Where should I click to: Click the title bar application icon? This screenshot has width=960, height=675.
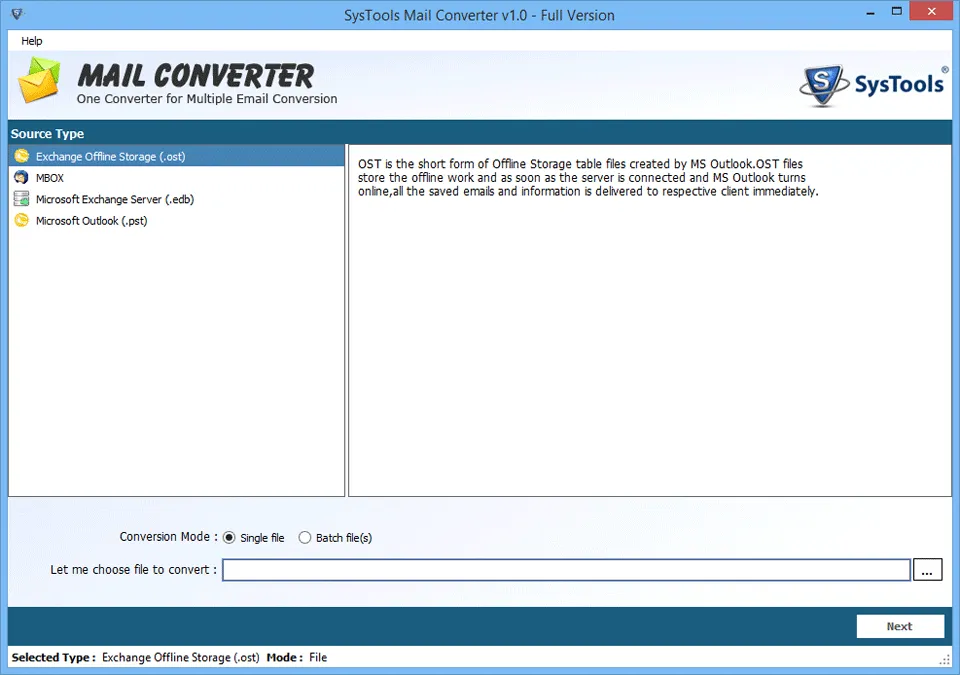[17, 13]
